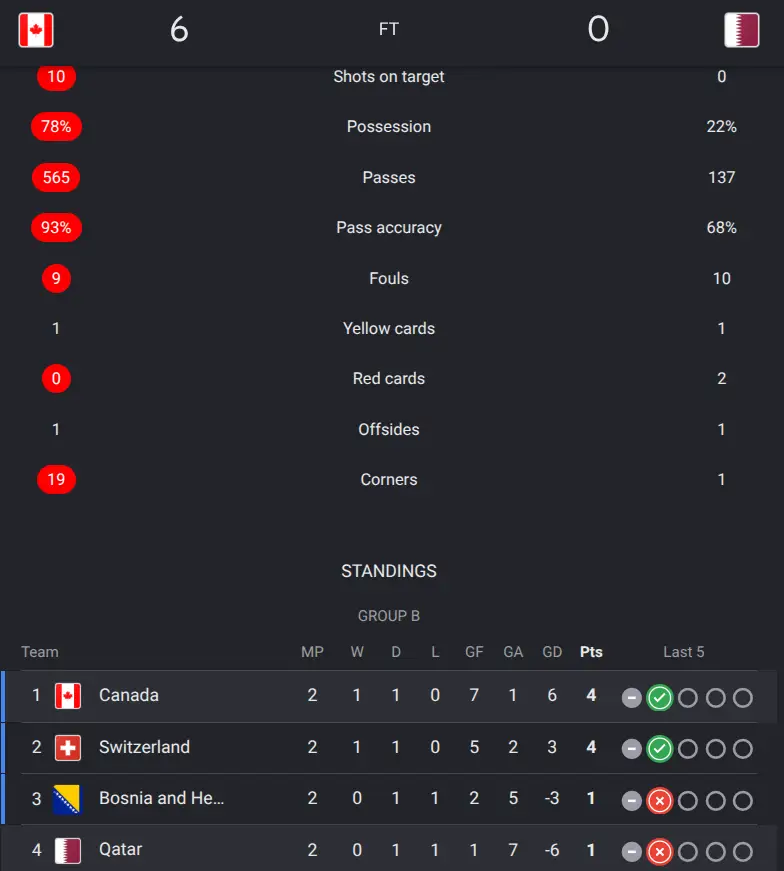The height and width of the screenshot is (871, 784).
Task: Click the Canada flag in the score header
Action: tap(36, 30)
